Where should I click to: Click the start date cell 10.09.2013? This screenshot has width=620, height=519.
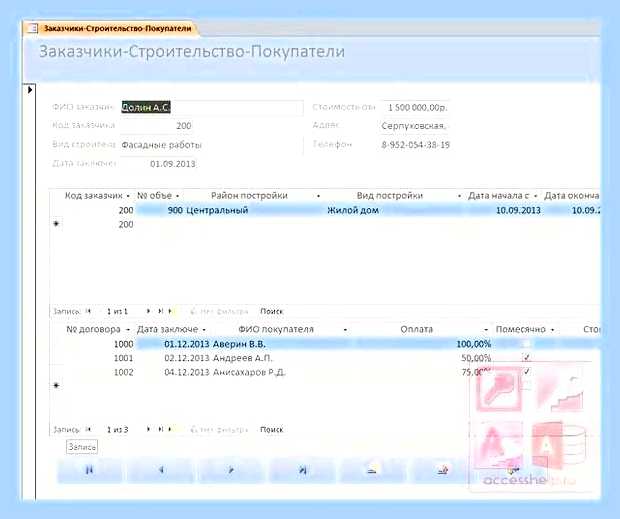502,210
